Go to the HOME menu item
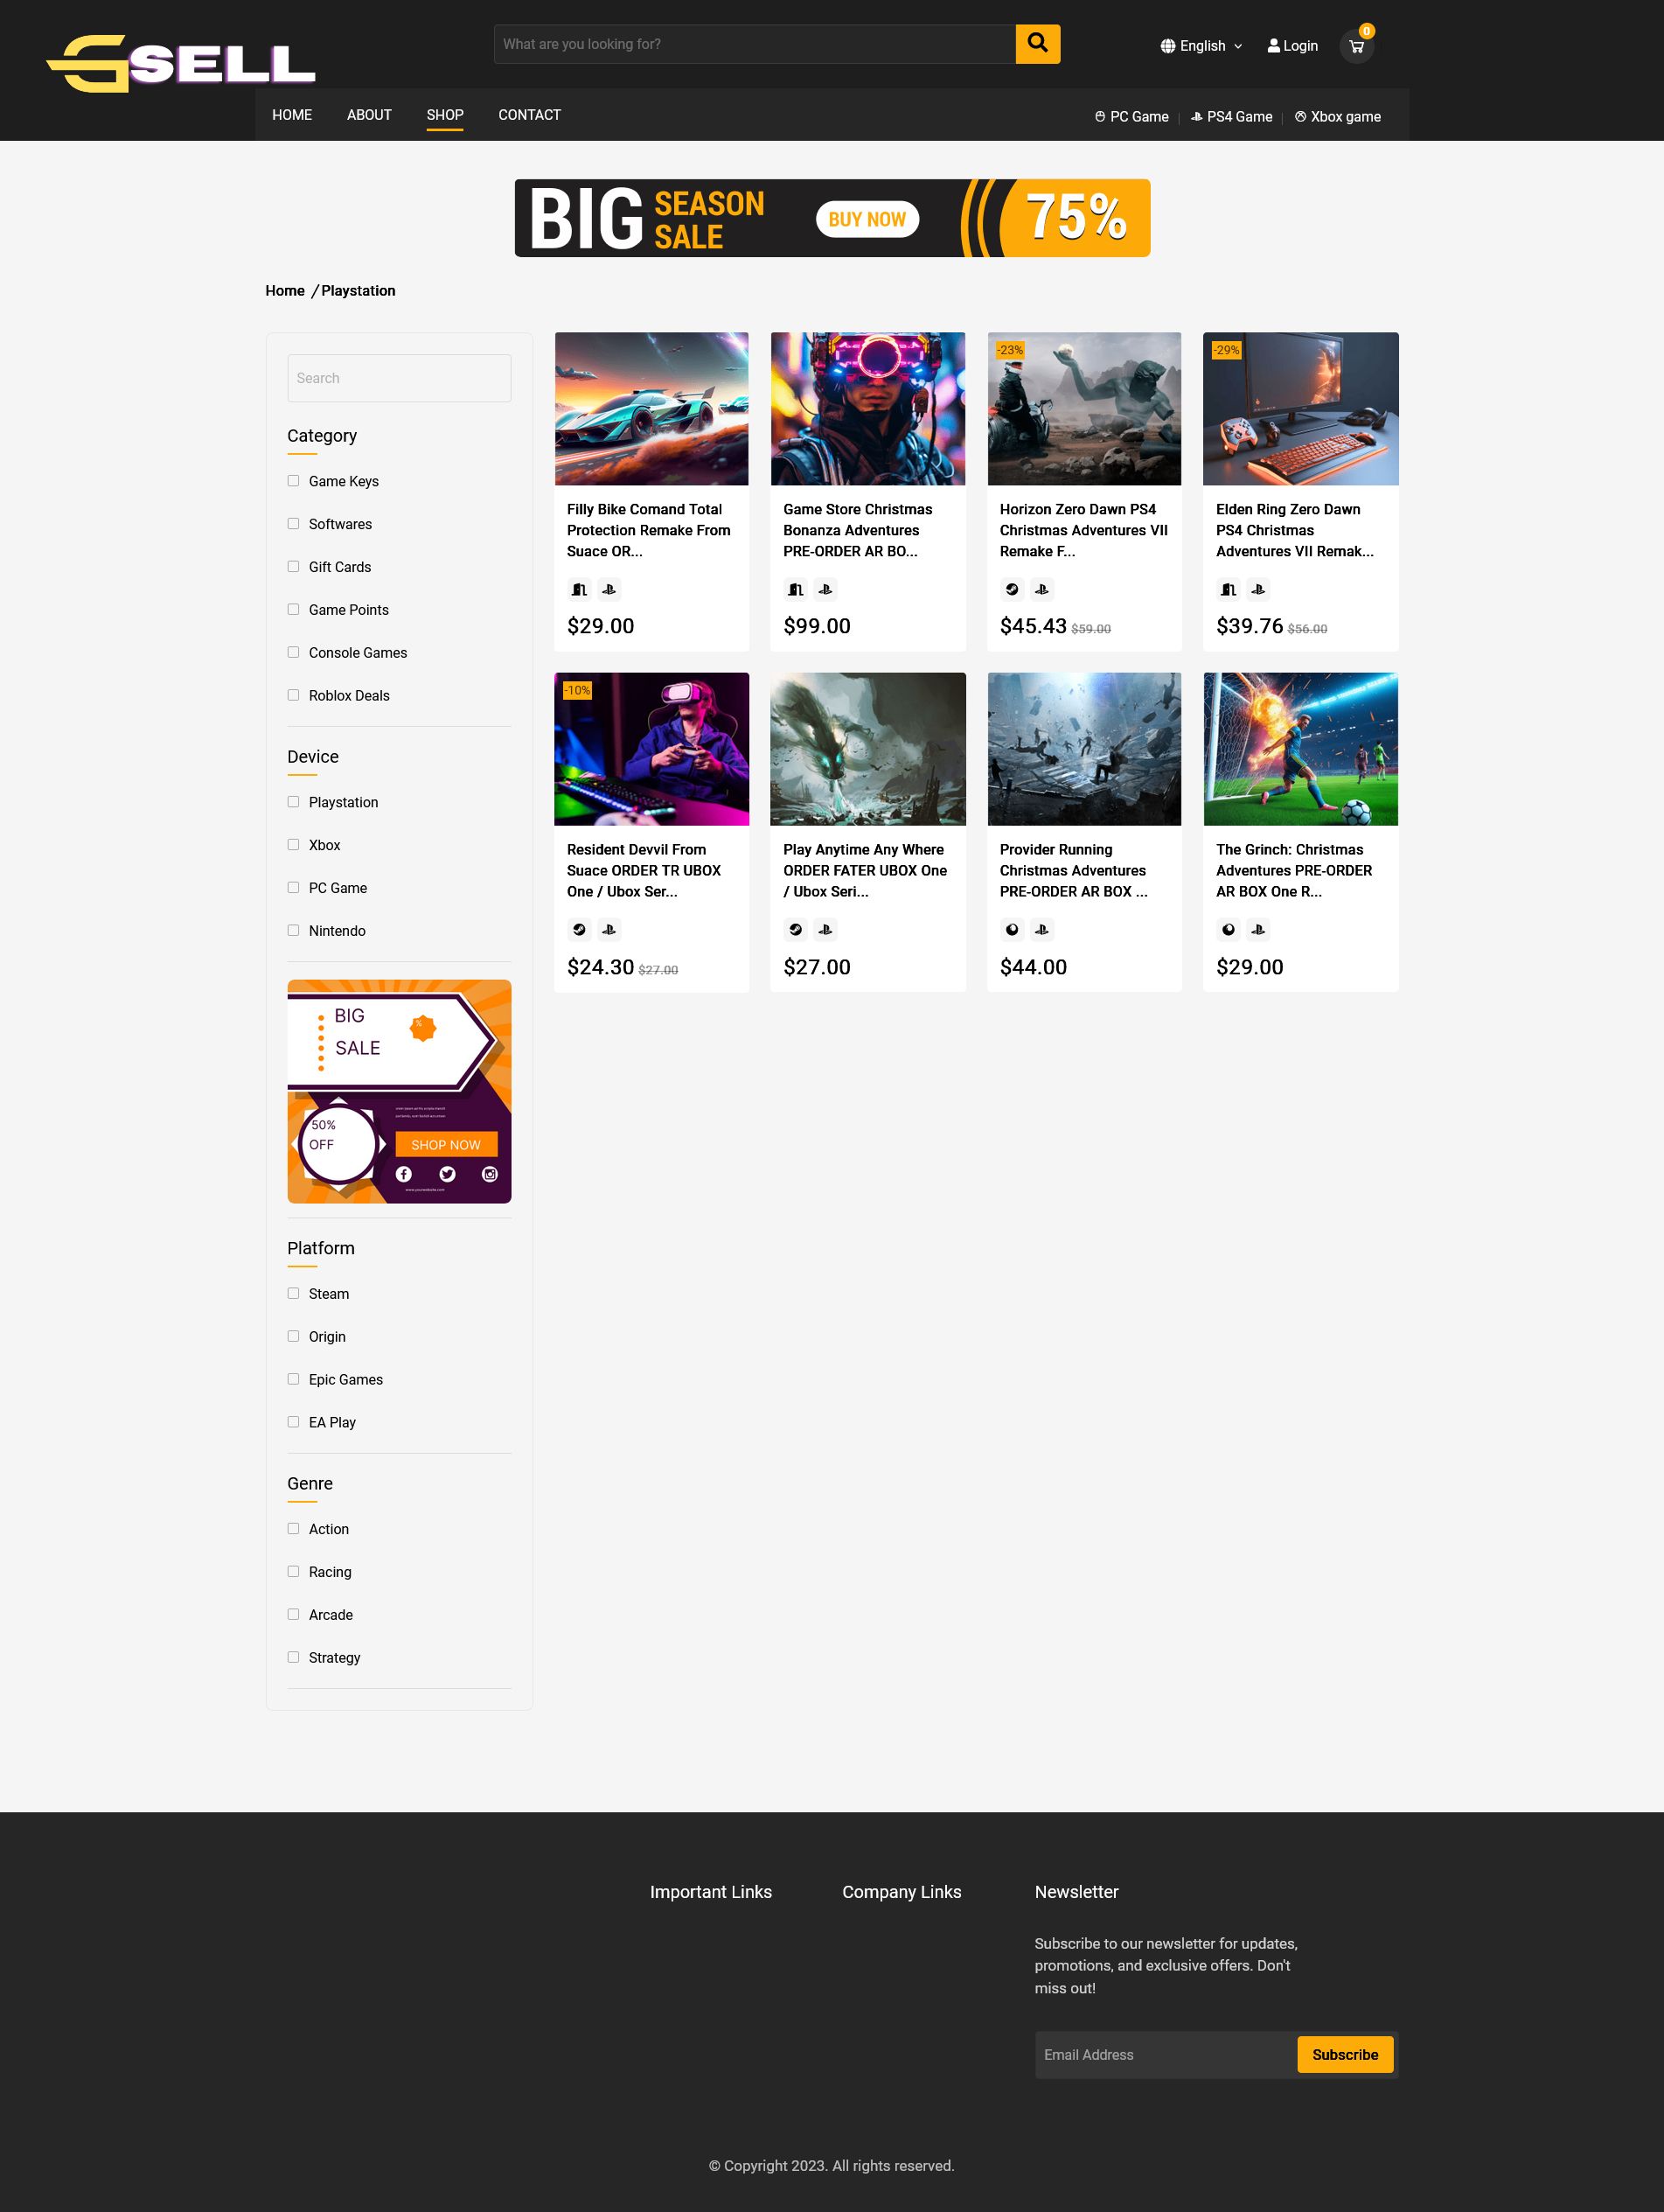Screen dimensions: 1664x2212 click(x=292, y=115)
